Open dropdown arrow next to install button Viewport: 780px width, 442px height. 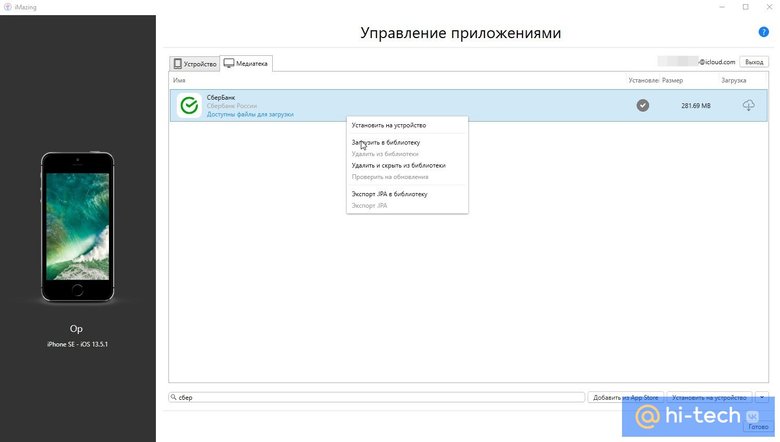pyautogui.click(x=762, y=397)
